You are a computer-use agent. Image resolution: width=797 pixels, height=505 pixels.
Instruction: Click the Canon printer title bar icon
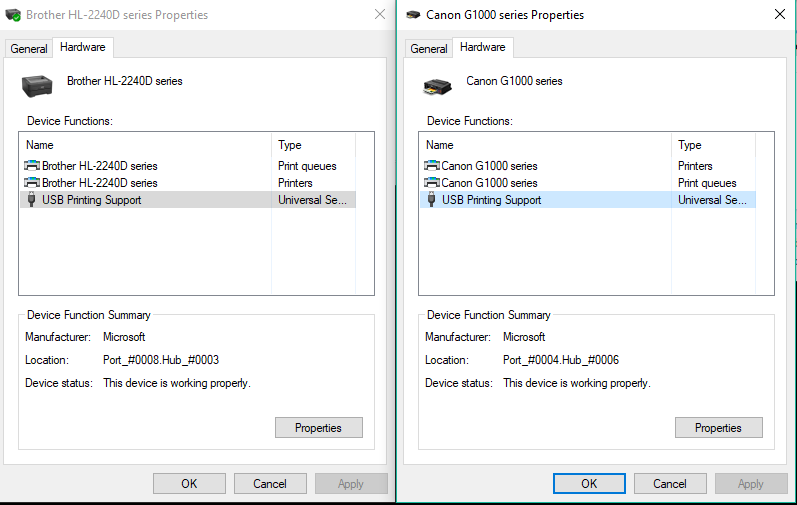pos(413,15)
